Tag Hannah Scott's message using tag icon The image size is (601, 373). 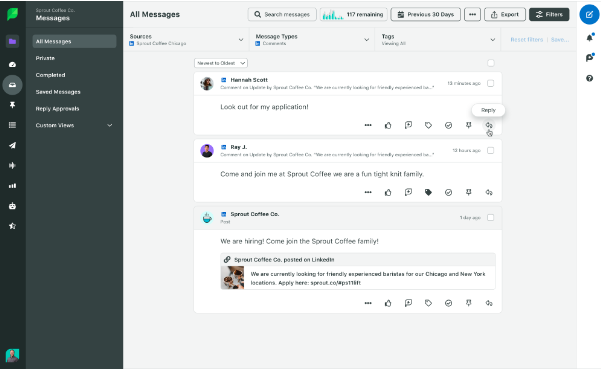(x=428, y=125)
